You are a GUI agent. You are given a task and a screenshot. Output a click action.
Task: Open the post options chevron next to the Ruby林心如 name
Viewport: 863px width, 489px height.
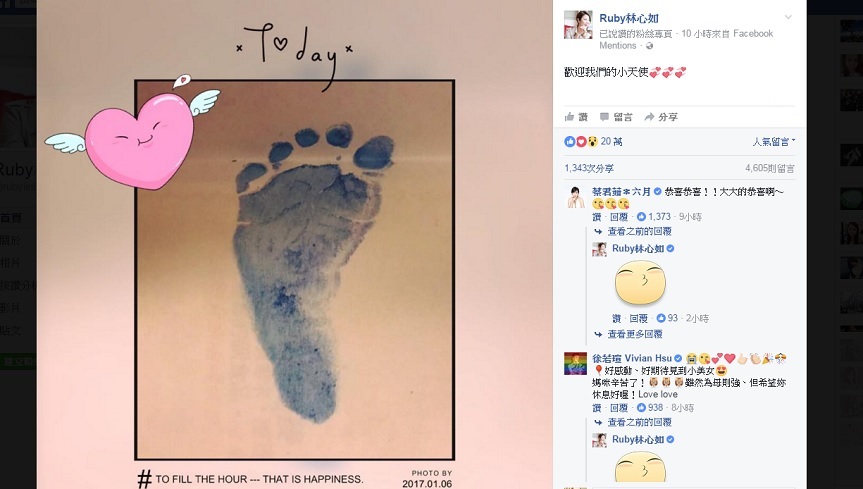point(788,17)
